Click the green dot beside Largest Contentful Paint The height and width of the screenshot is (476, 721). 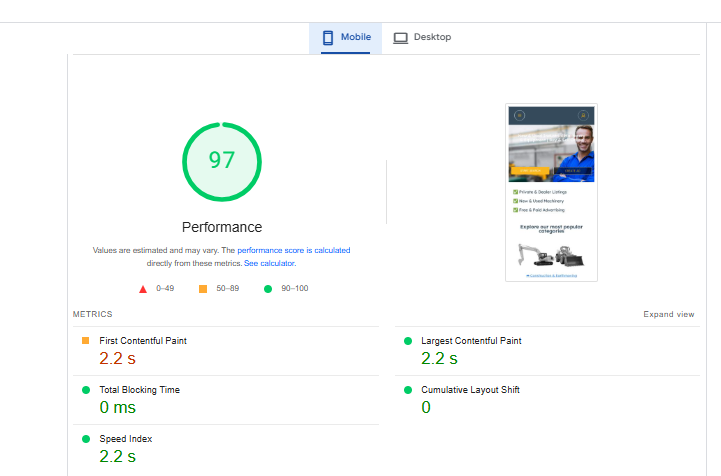coord(408,341)
